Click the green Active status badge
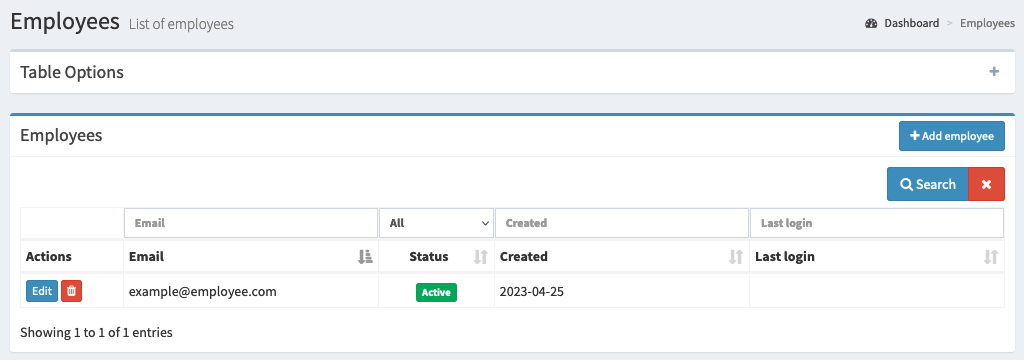The height and width of the screenshot is (360, 1024). coord(436,292)
